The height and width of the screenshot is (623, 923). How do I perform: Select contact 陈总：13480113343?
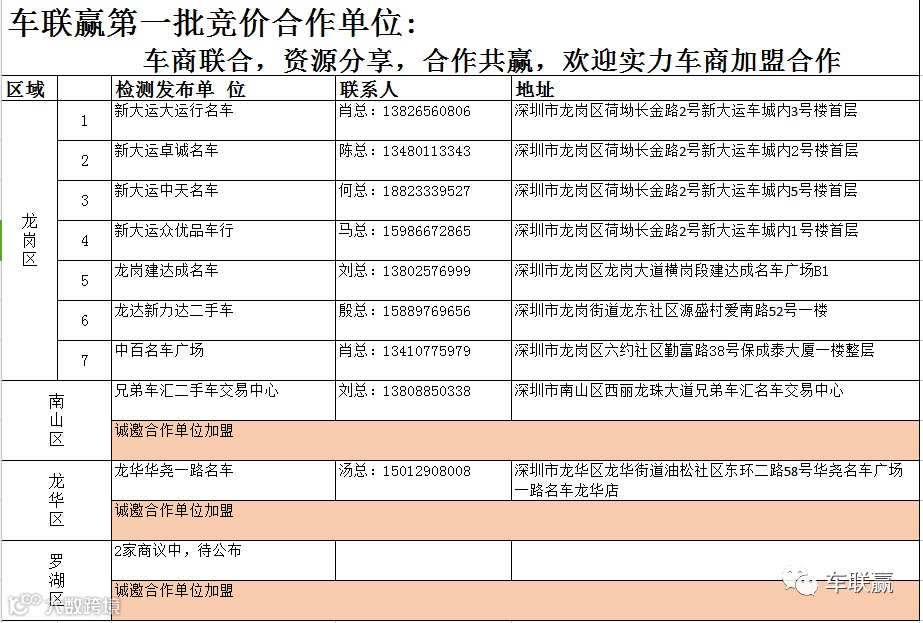click(x=423, y=161)
